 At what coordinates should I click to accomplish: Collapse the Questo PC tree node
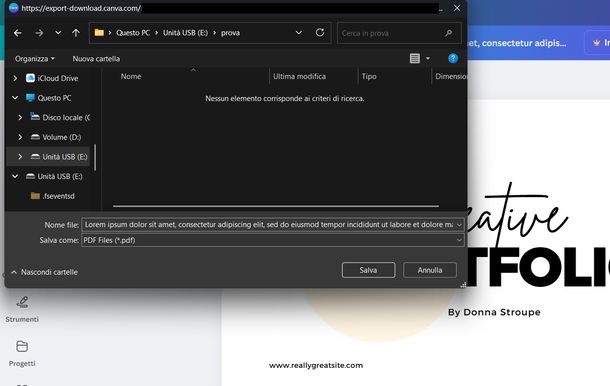(15, 98)
